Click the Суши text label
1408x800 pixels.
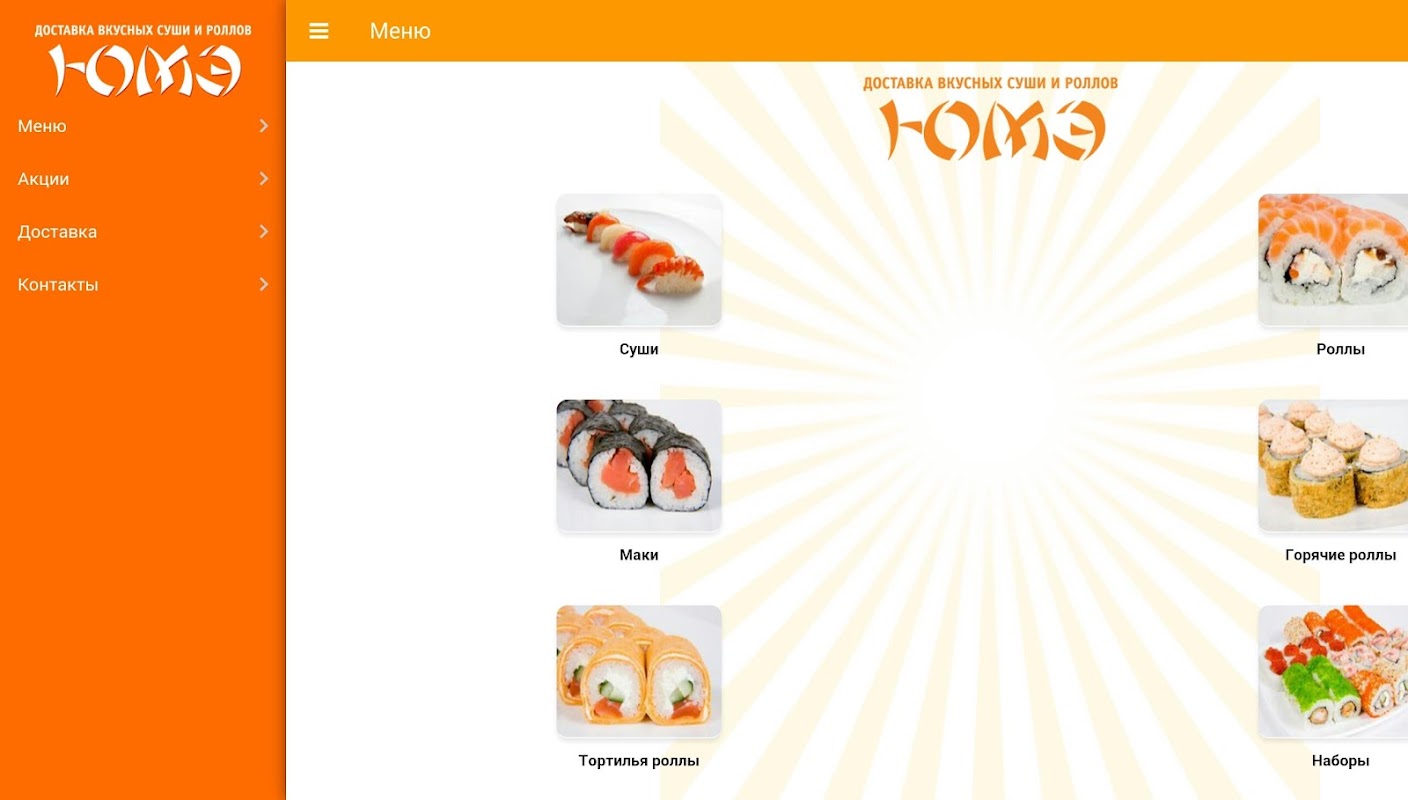coord(639,350)
